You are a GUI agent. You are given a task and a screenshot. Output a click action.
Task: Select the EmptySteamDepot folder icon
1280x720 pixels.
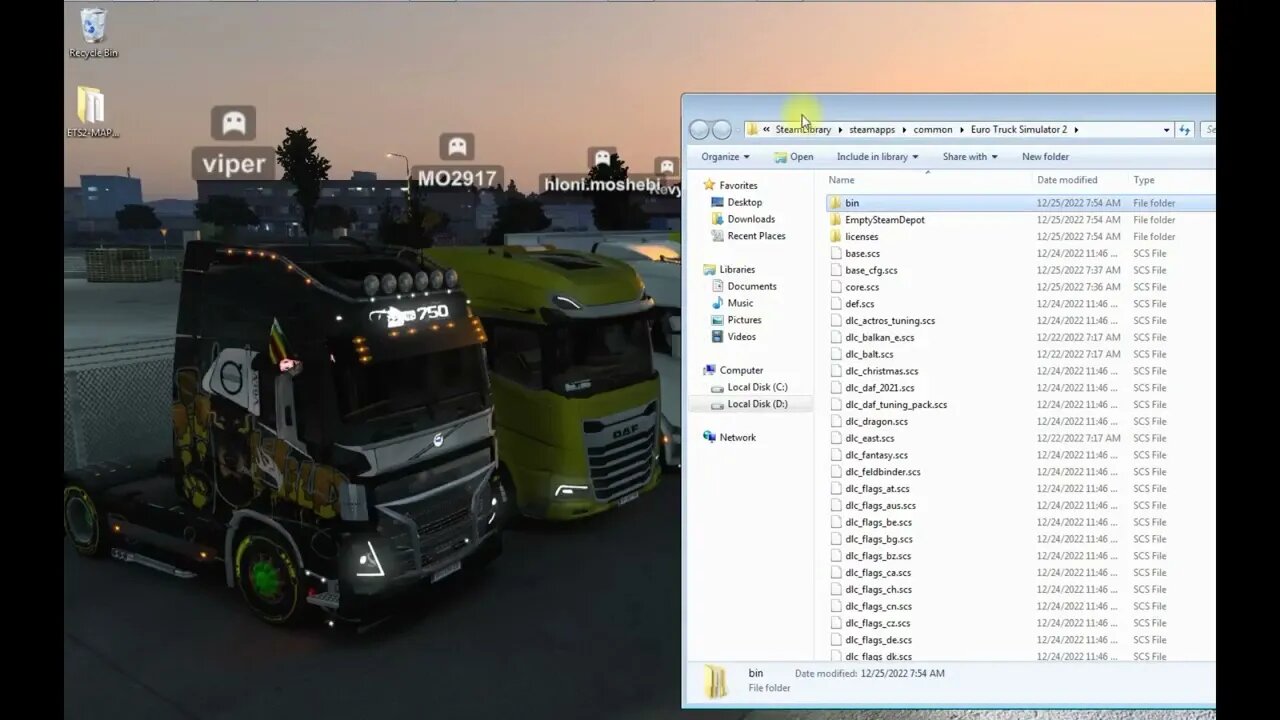(x=835, y=220)
